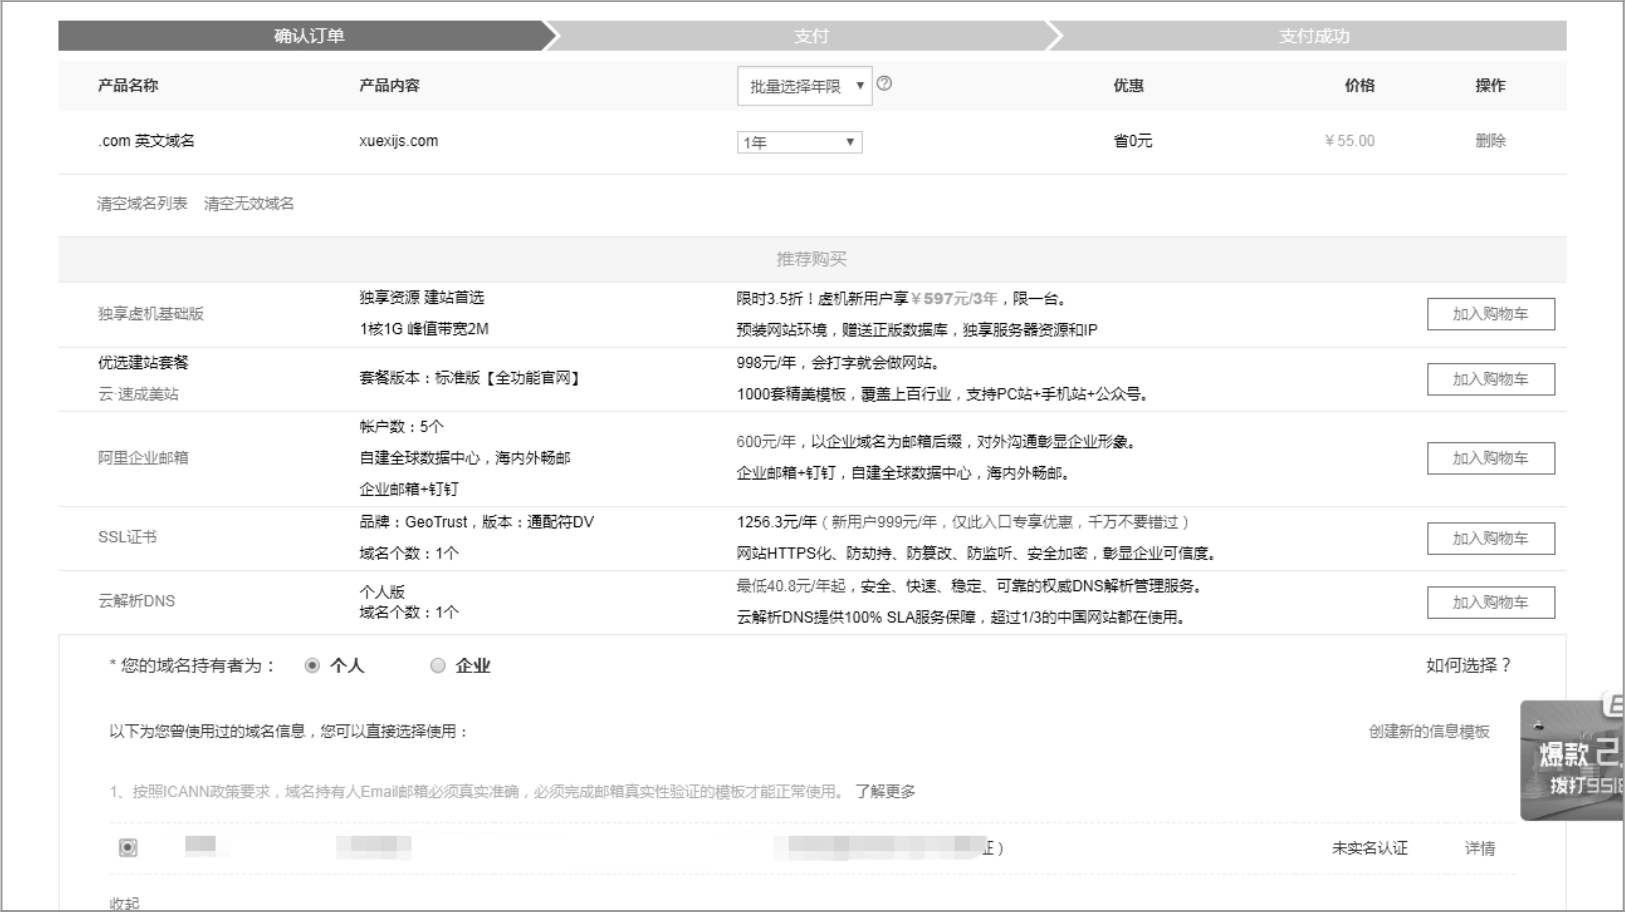The width and height of the screenshot is (1625, 912).
Task: Click 清空域名列表 link
Action: point(142,204)
